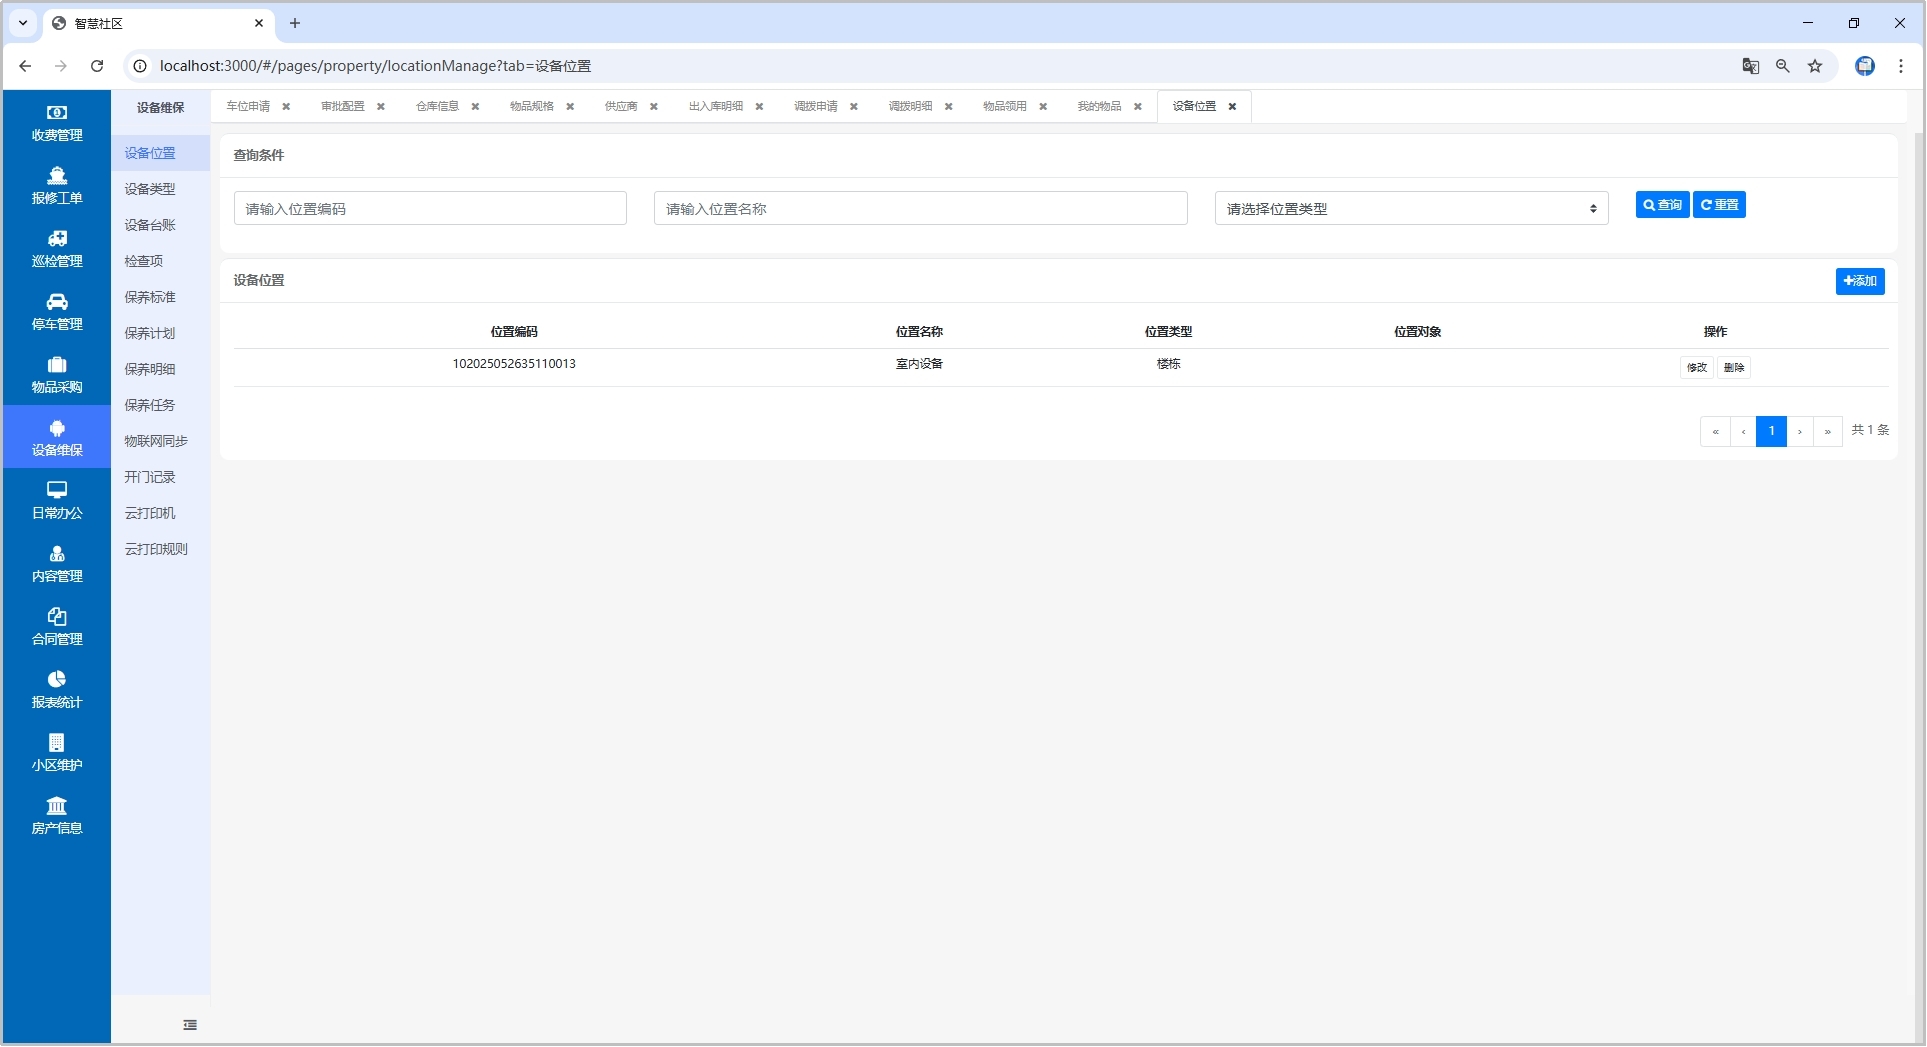
Task: Click 修改 for the 室内设备 row
Action: (1697, 368)
